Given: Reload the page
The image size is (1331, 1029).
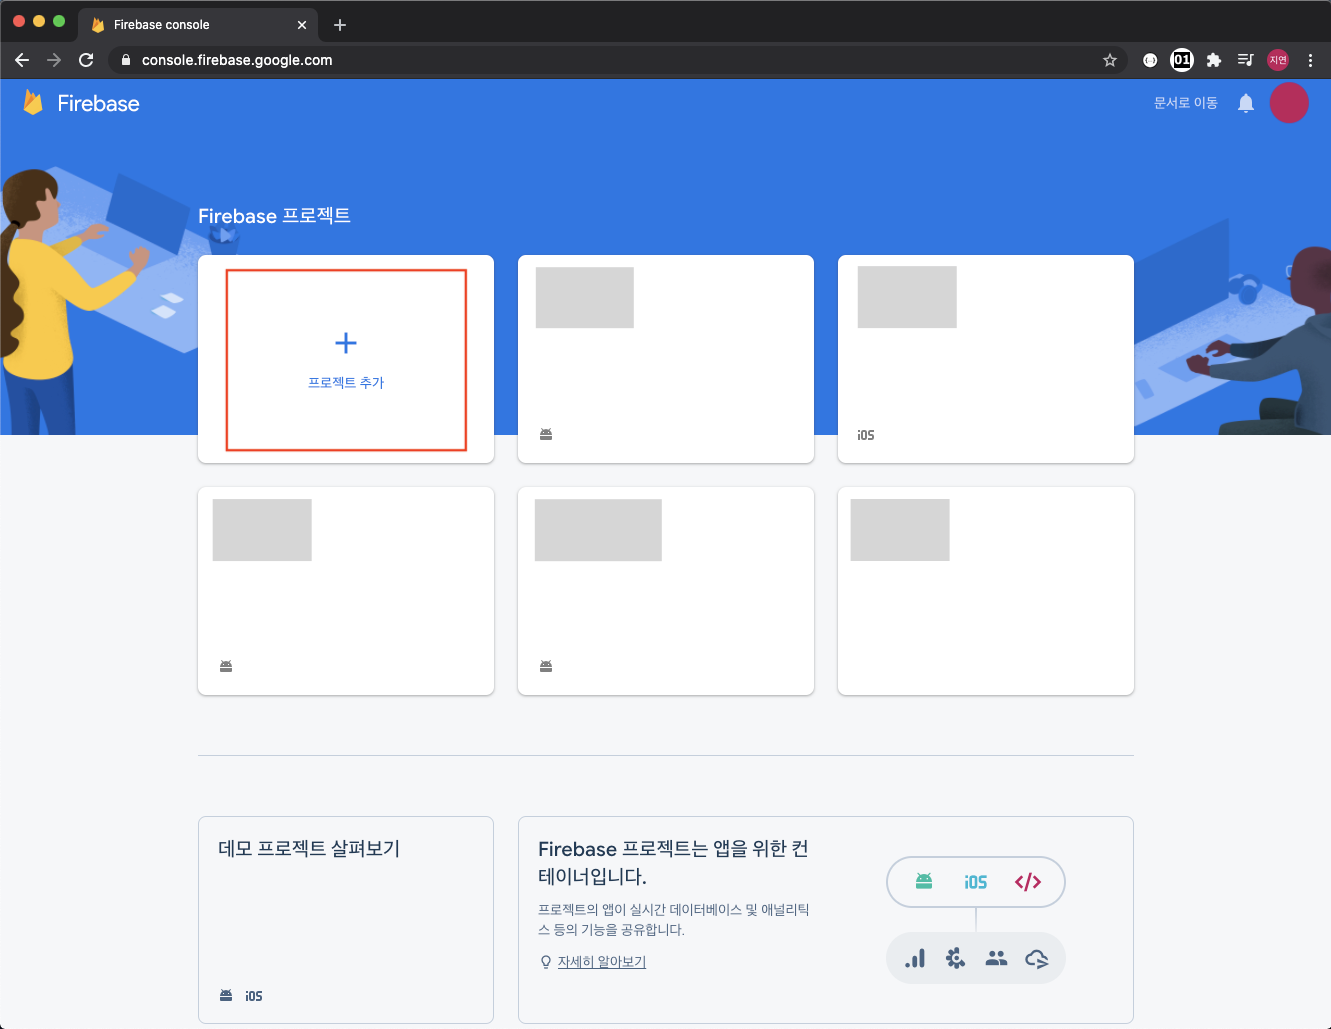Looking at the screenshot, I should [86, 60].
